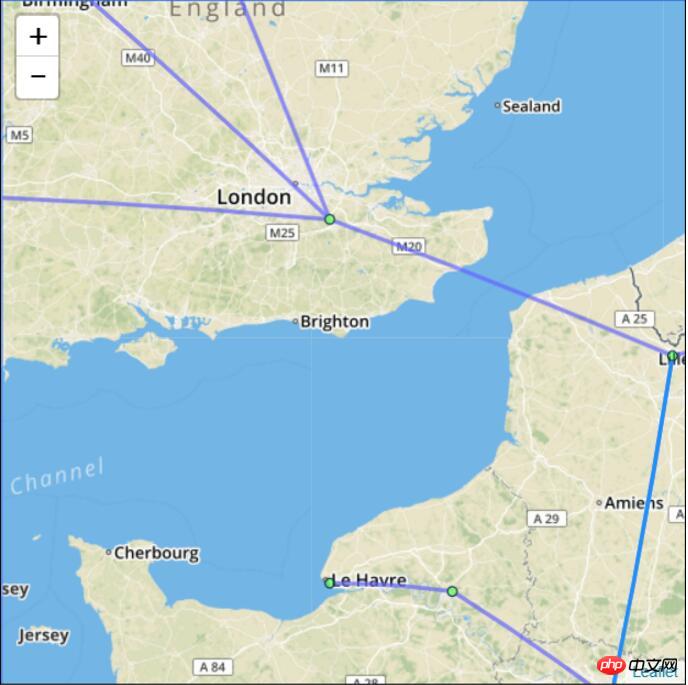
Task: Click the zoom out minus button
Action: click(x=38, y=77)
